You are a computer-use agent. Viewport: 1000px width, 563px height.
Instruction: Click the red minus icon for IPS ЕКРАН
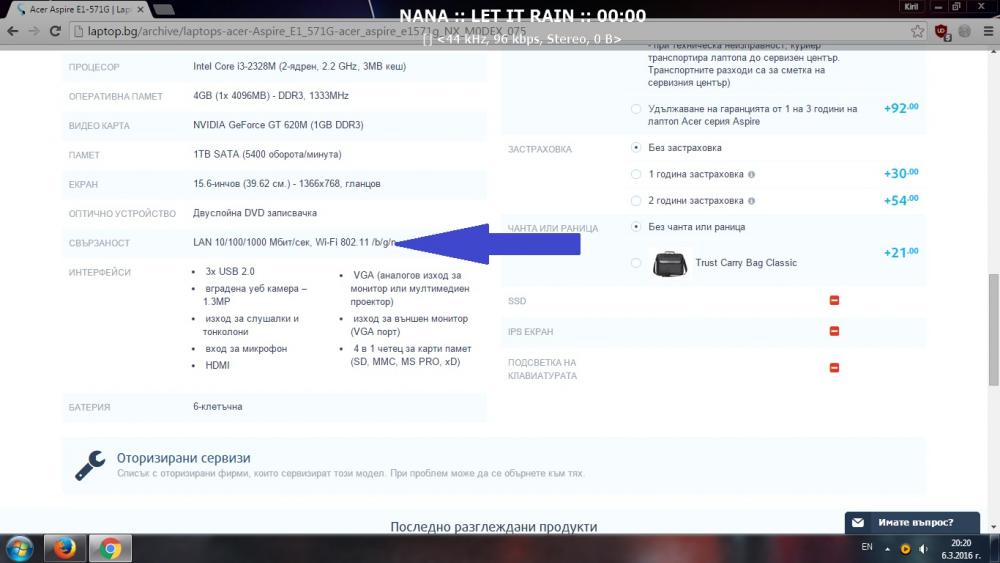(x=834, y=331)
